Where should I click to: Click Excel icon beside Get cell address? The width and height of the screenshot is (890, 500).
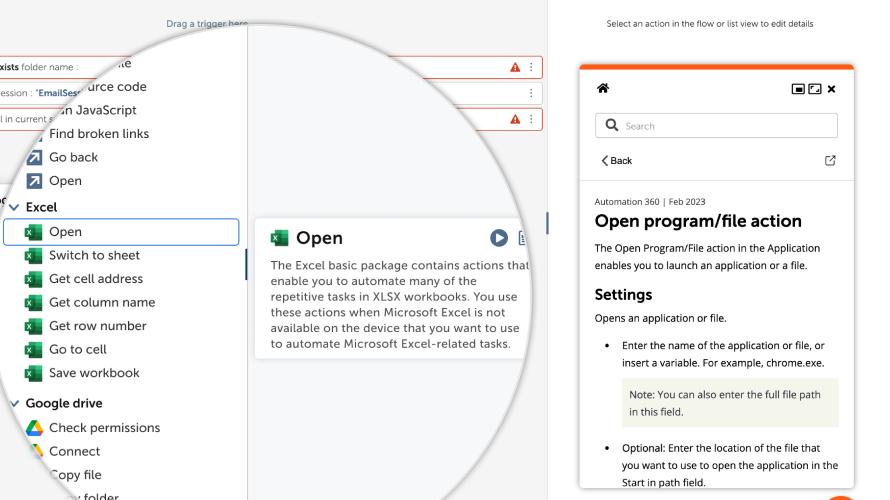33,279
